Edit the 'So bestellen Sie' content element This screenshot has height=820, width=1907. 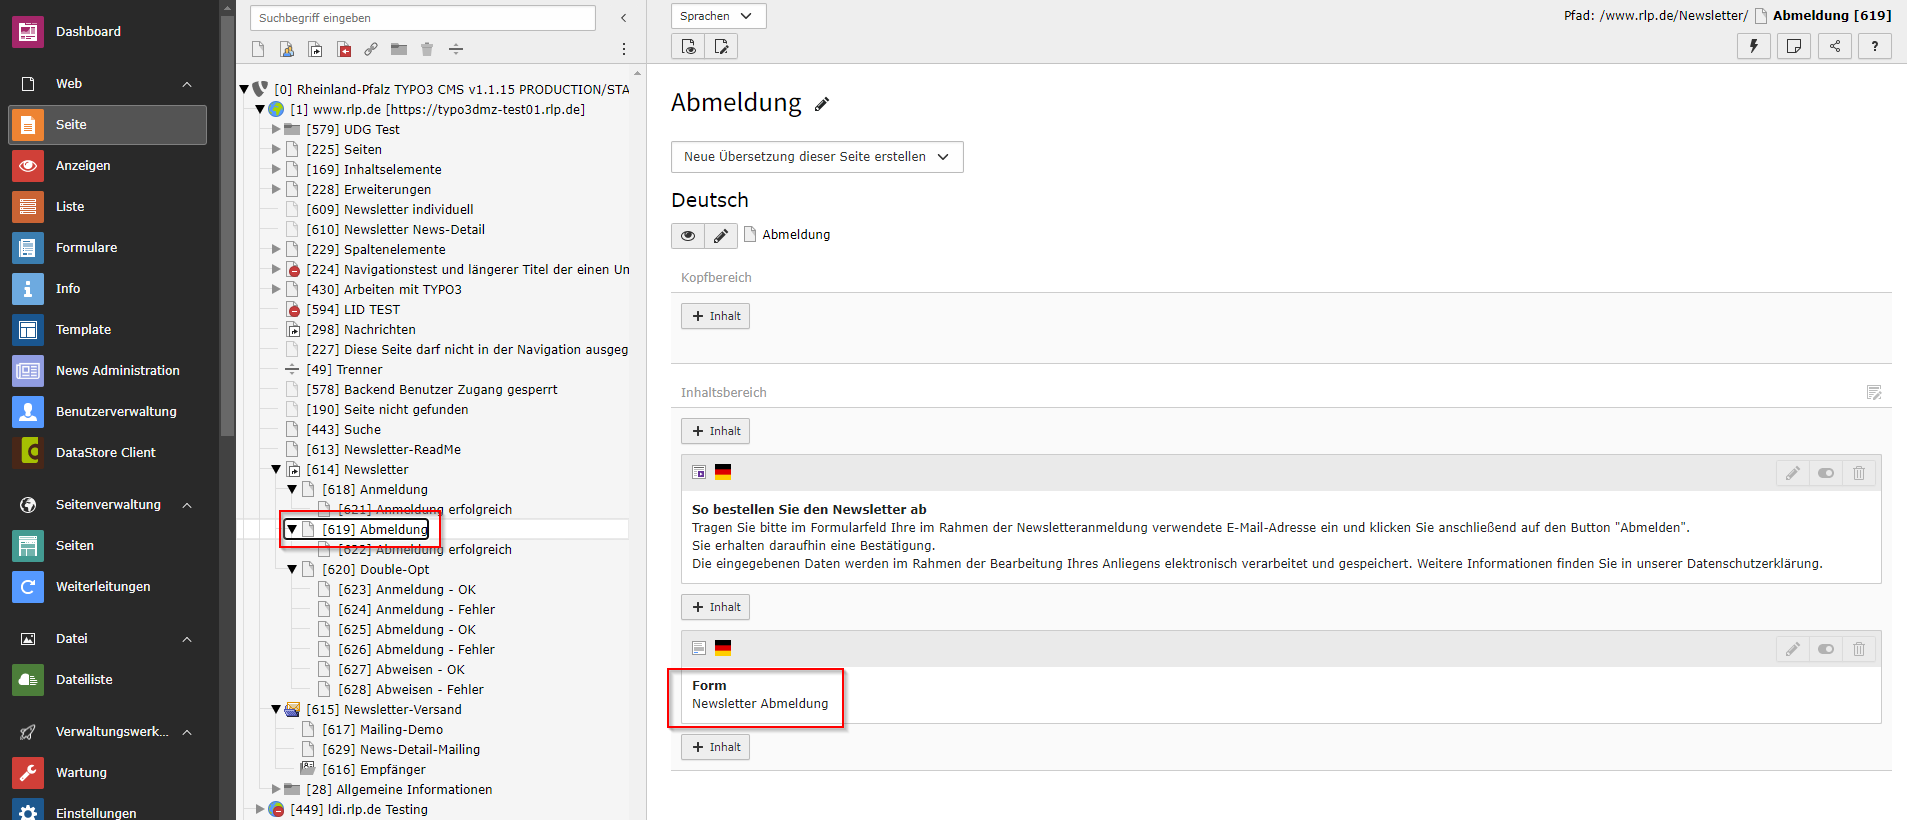tap(1792, 473)
